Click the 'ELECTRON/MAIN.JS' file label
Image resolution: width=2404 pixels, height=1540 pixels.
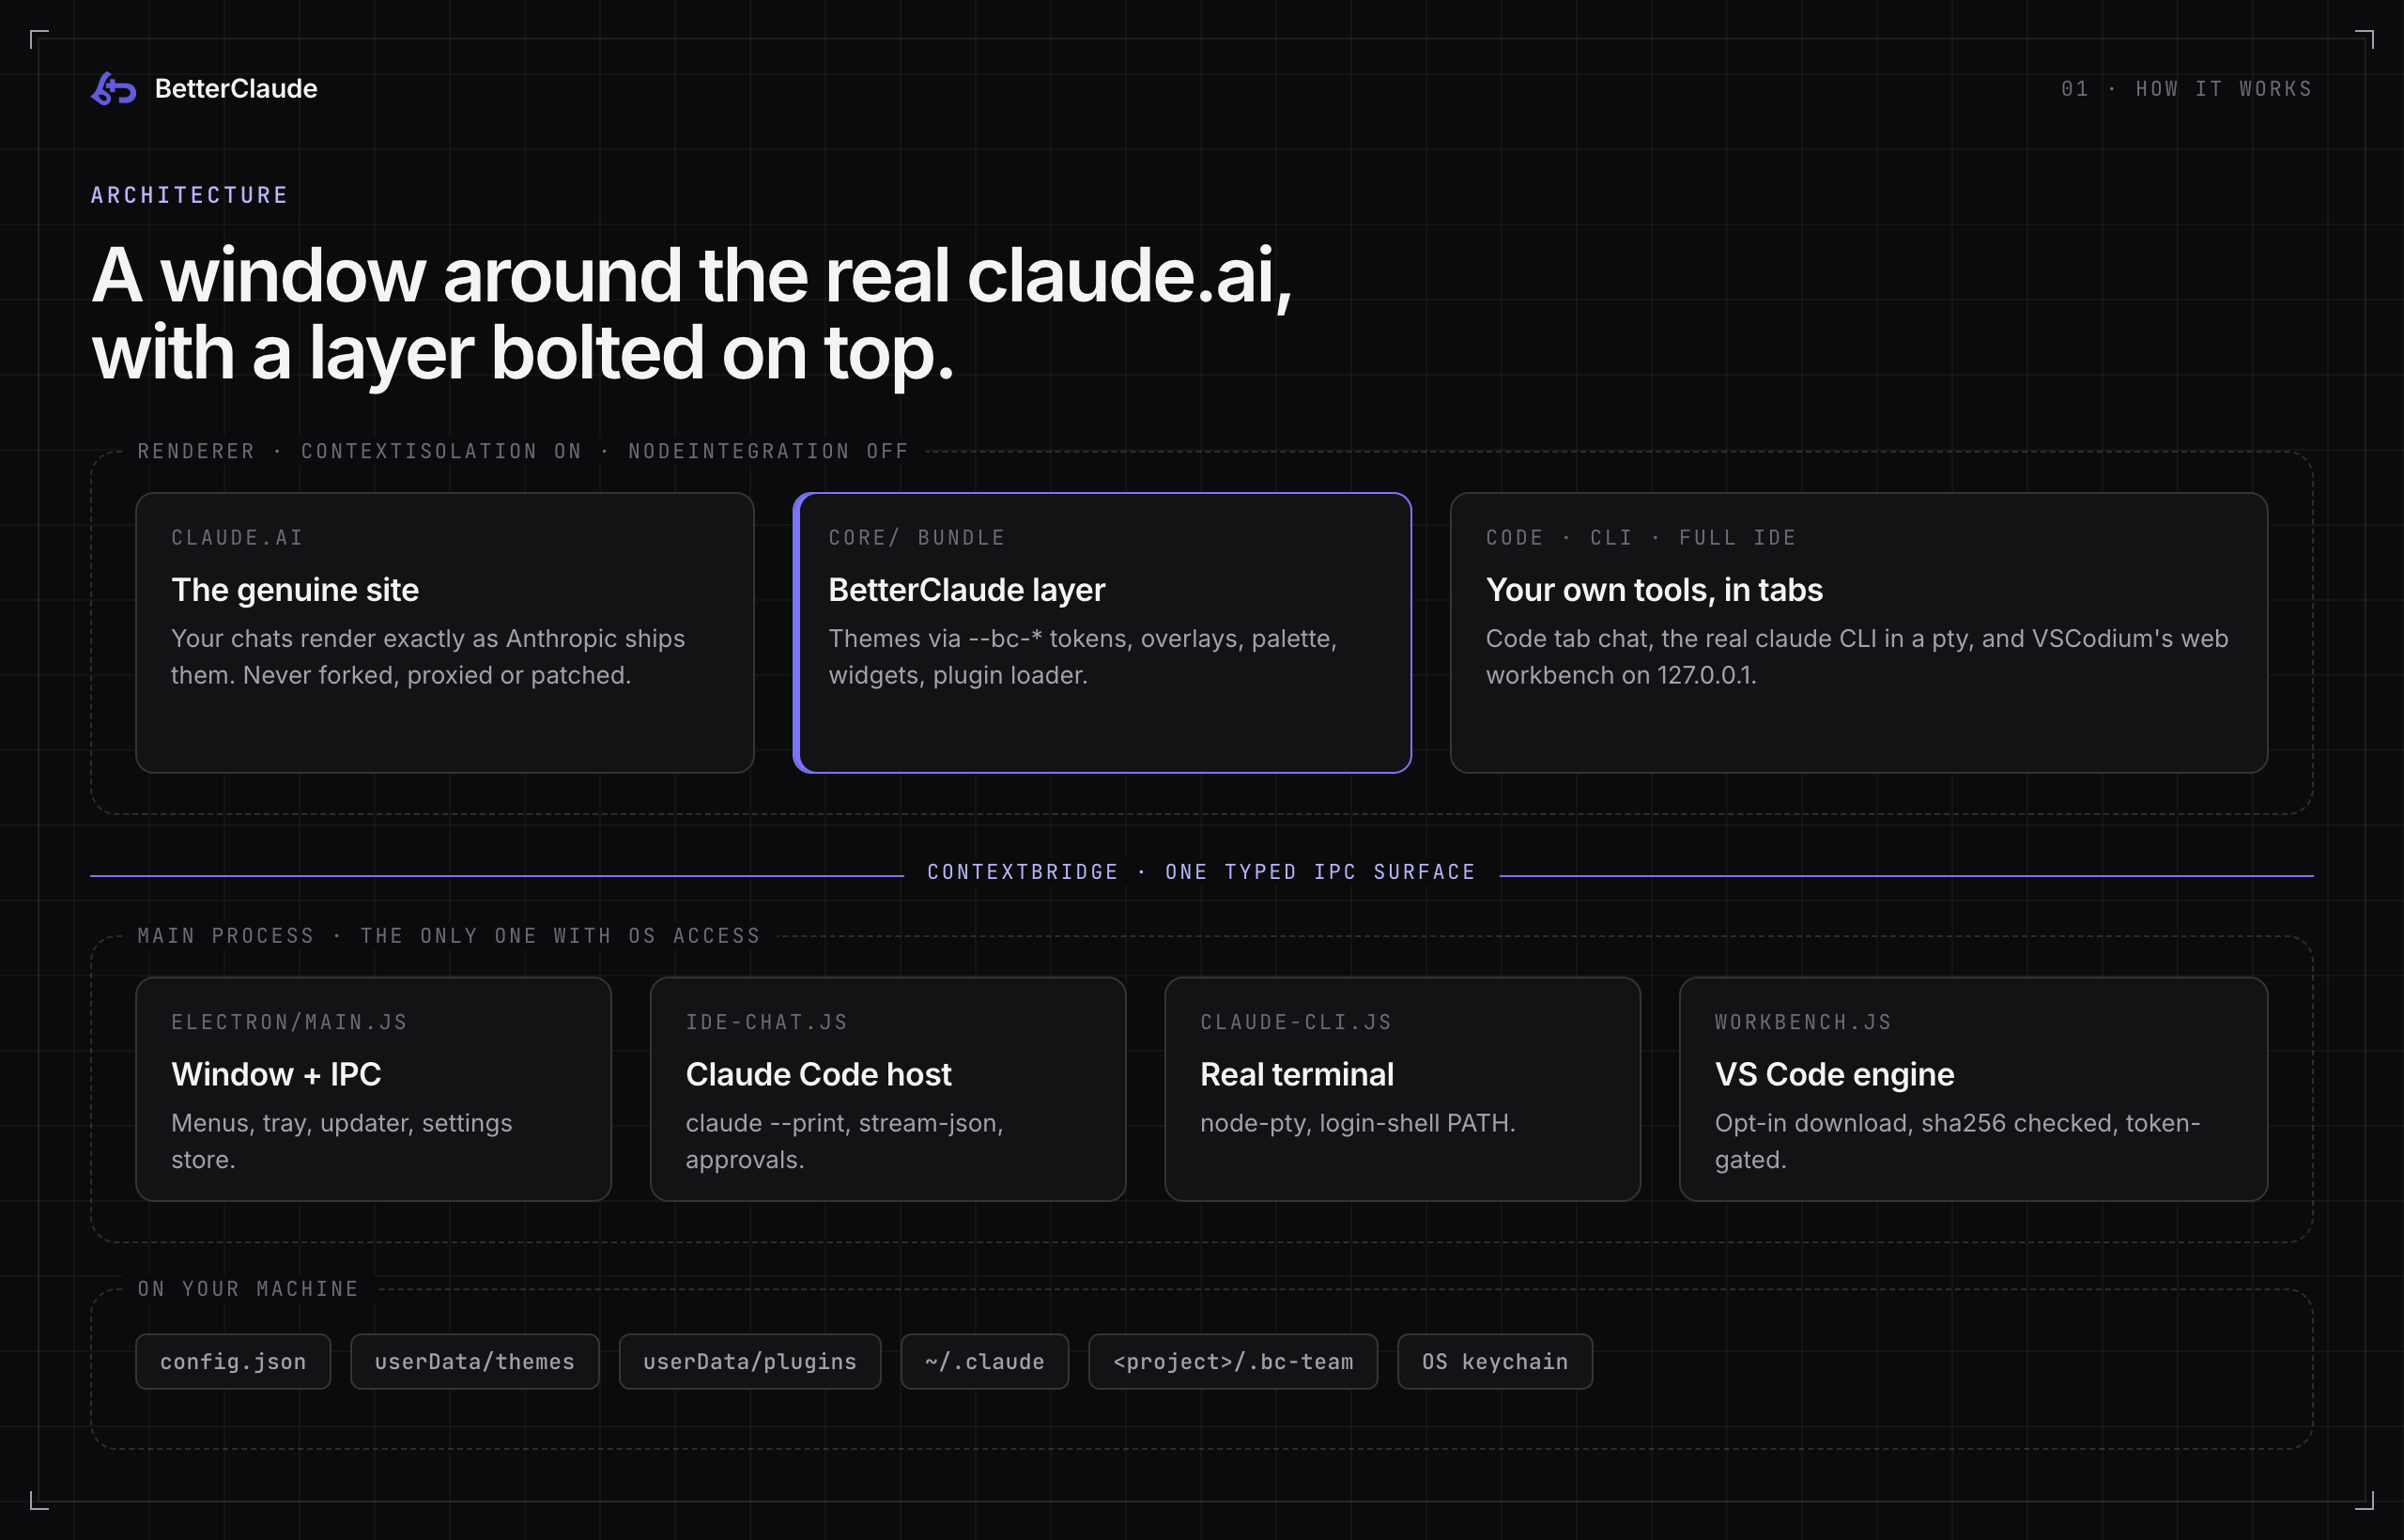289,1022
